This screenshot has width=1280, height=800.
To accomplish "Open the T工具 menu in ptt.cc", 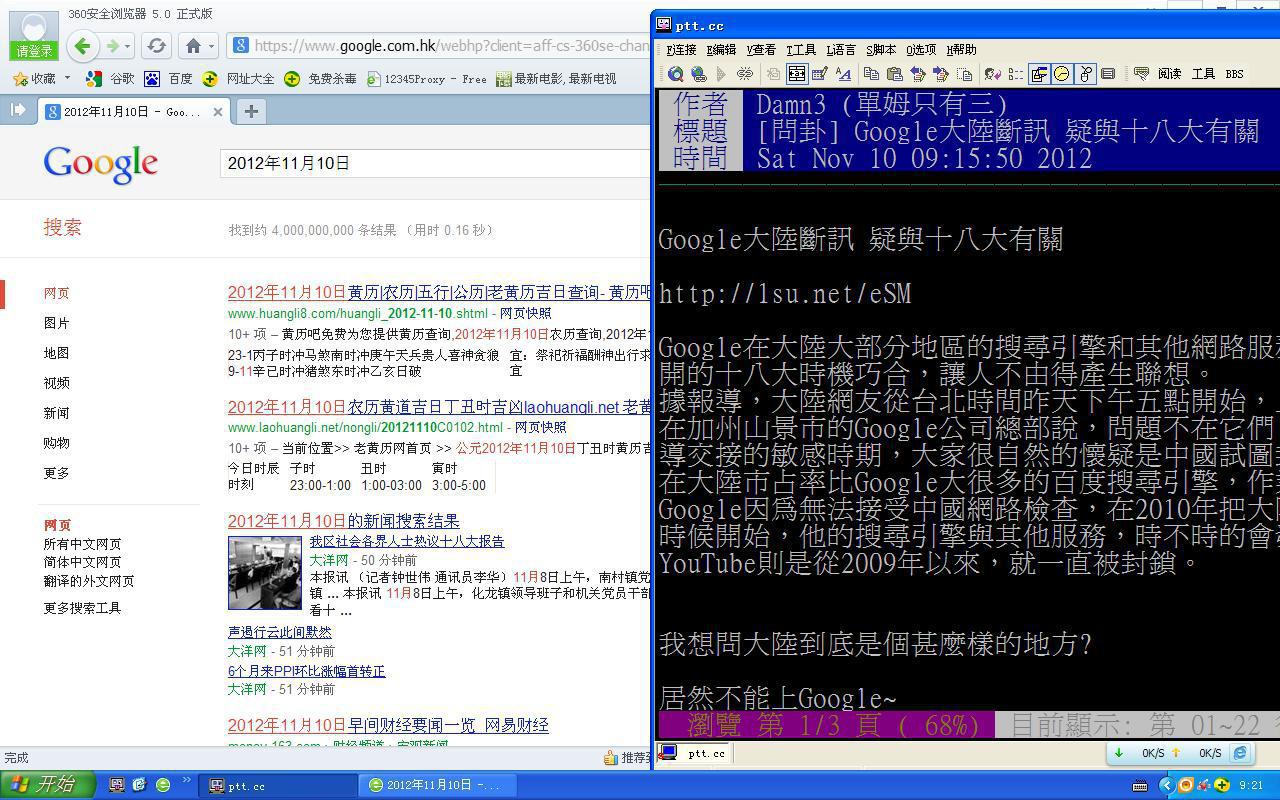I will point(801,50).
